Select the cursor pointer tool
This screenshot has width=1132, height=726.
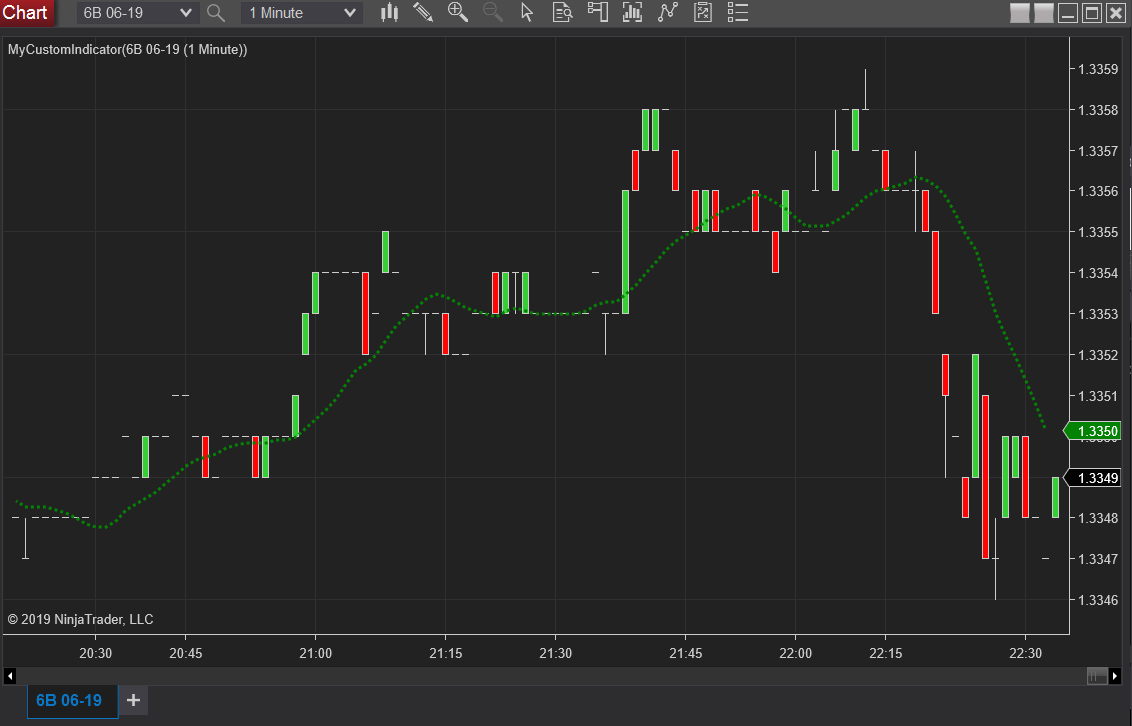click(x=527, y=12)
